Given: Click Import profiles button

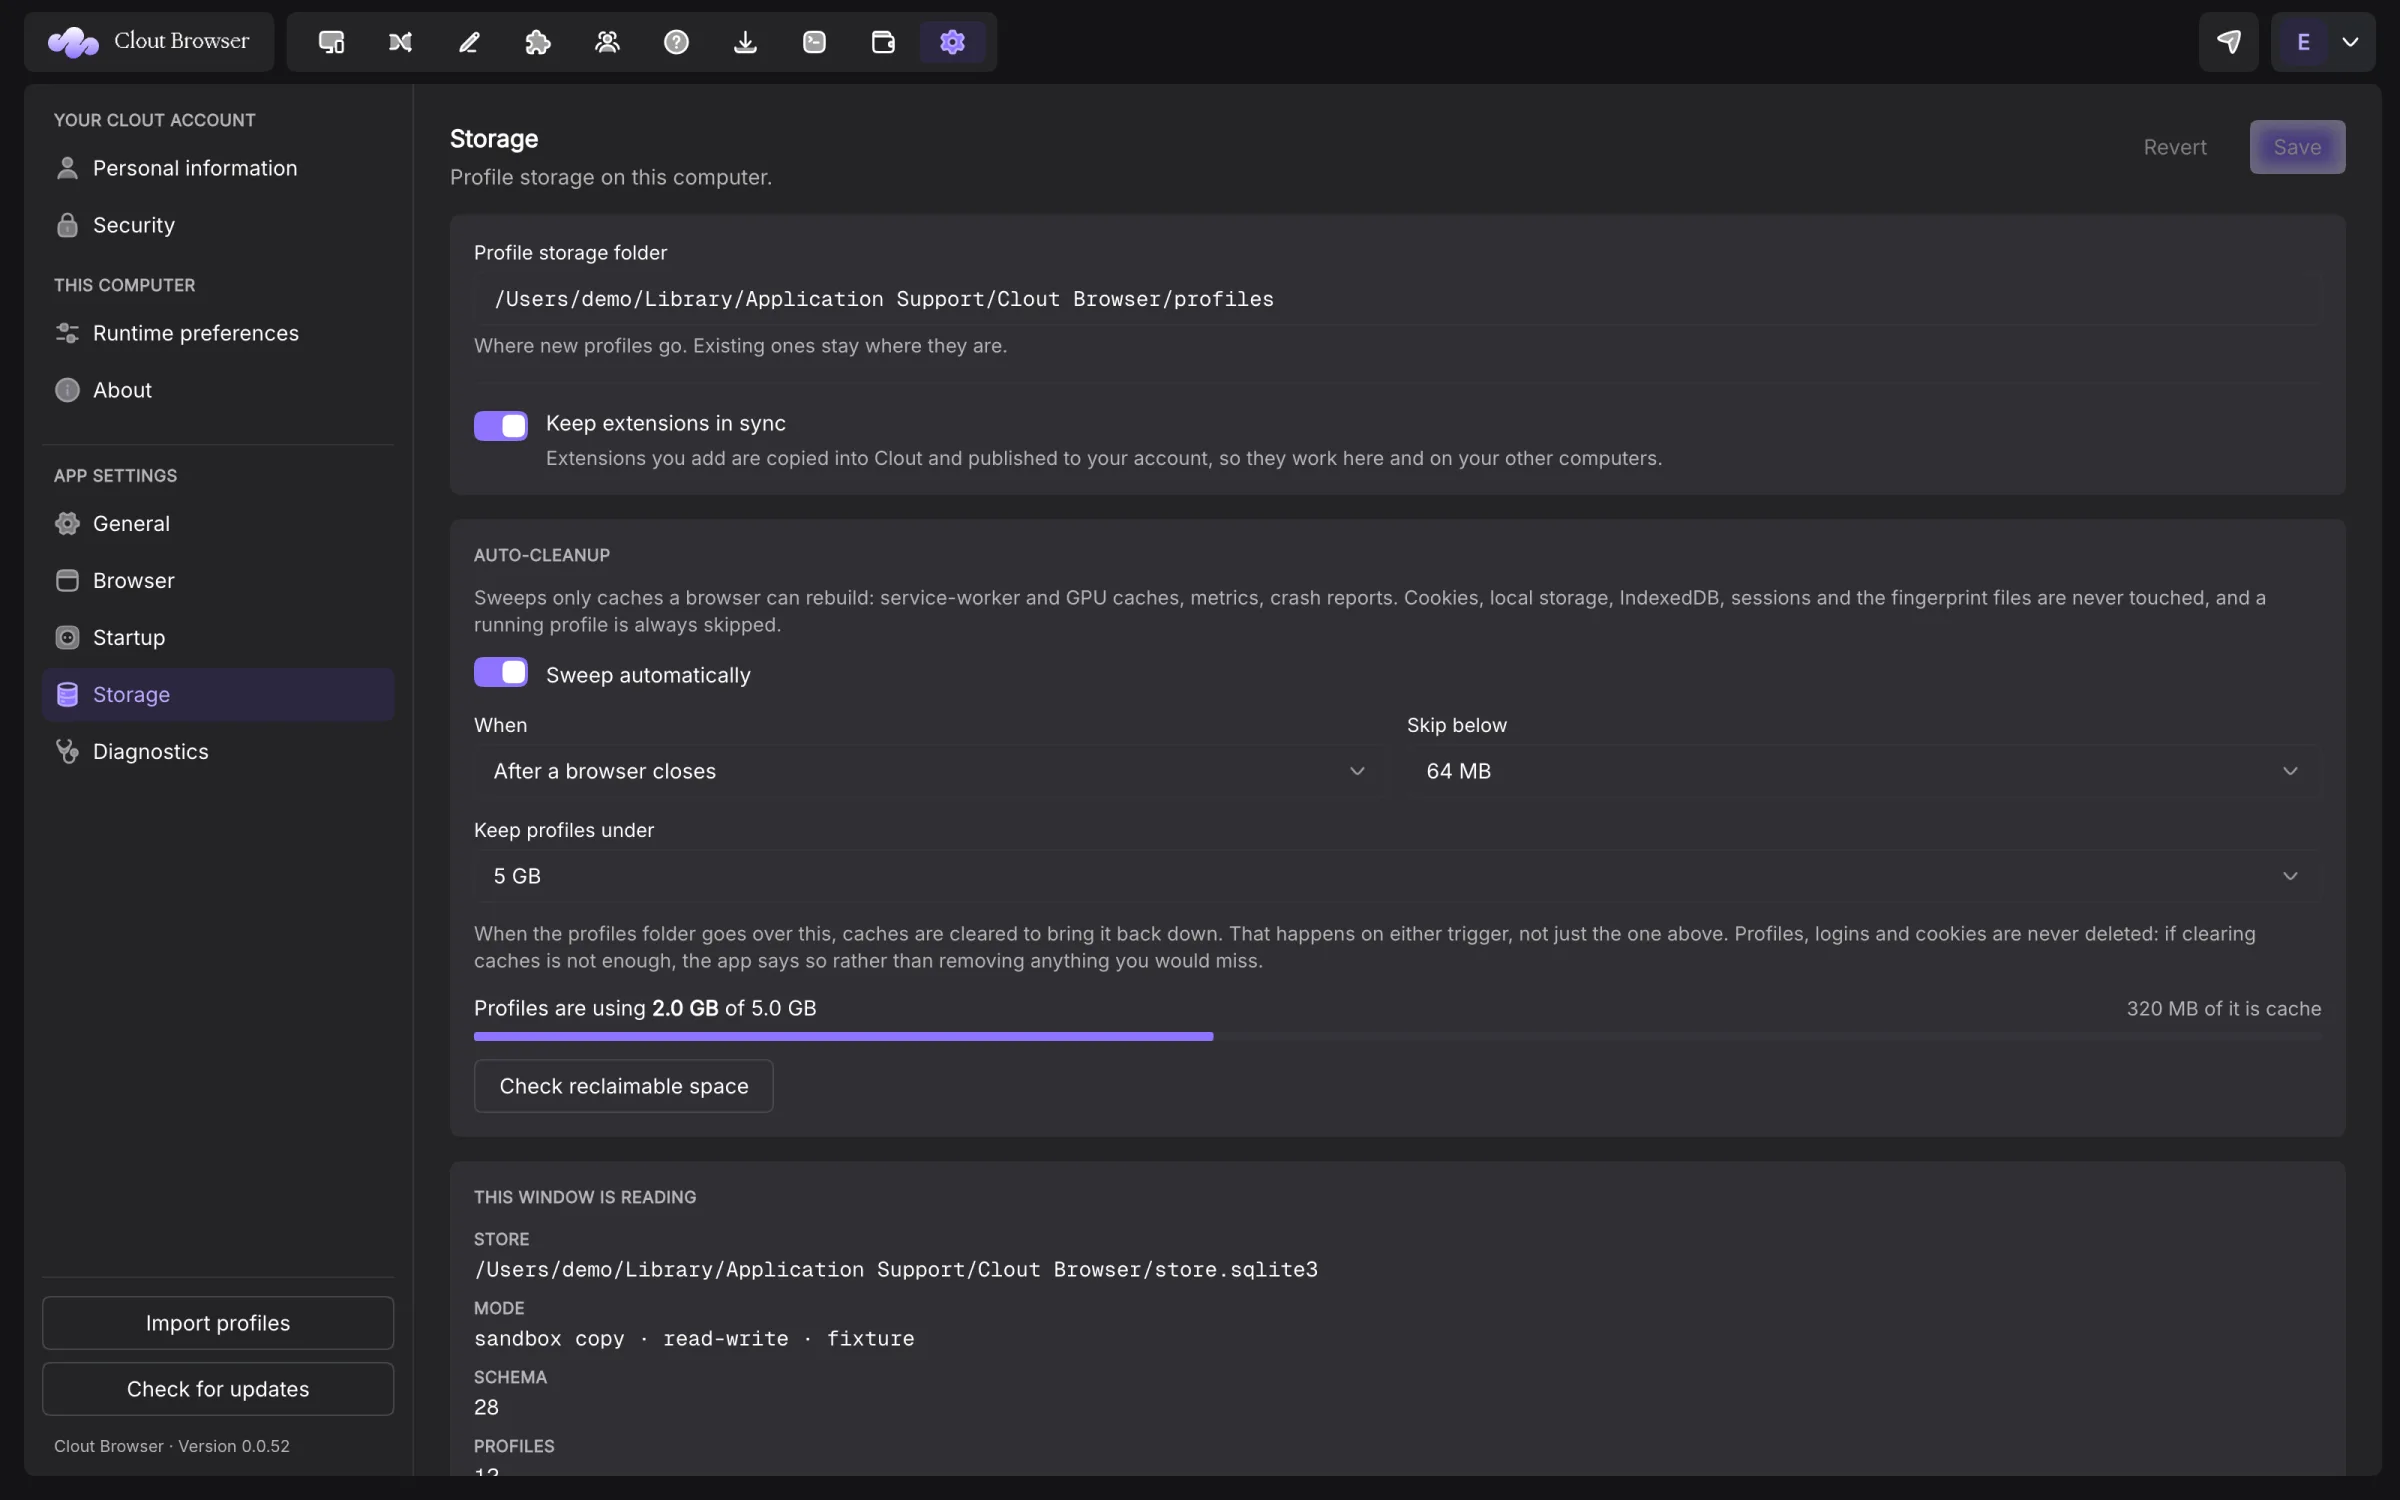Looking at the screenshot, I should point(218,1323).
